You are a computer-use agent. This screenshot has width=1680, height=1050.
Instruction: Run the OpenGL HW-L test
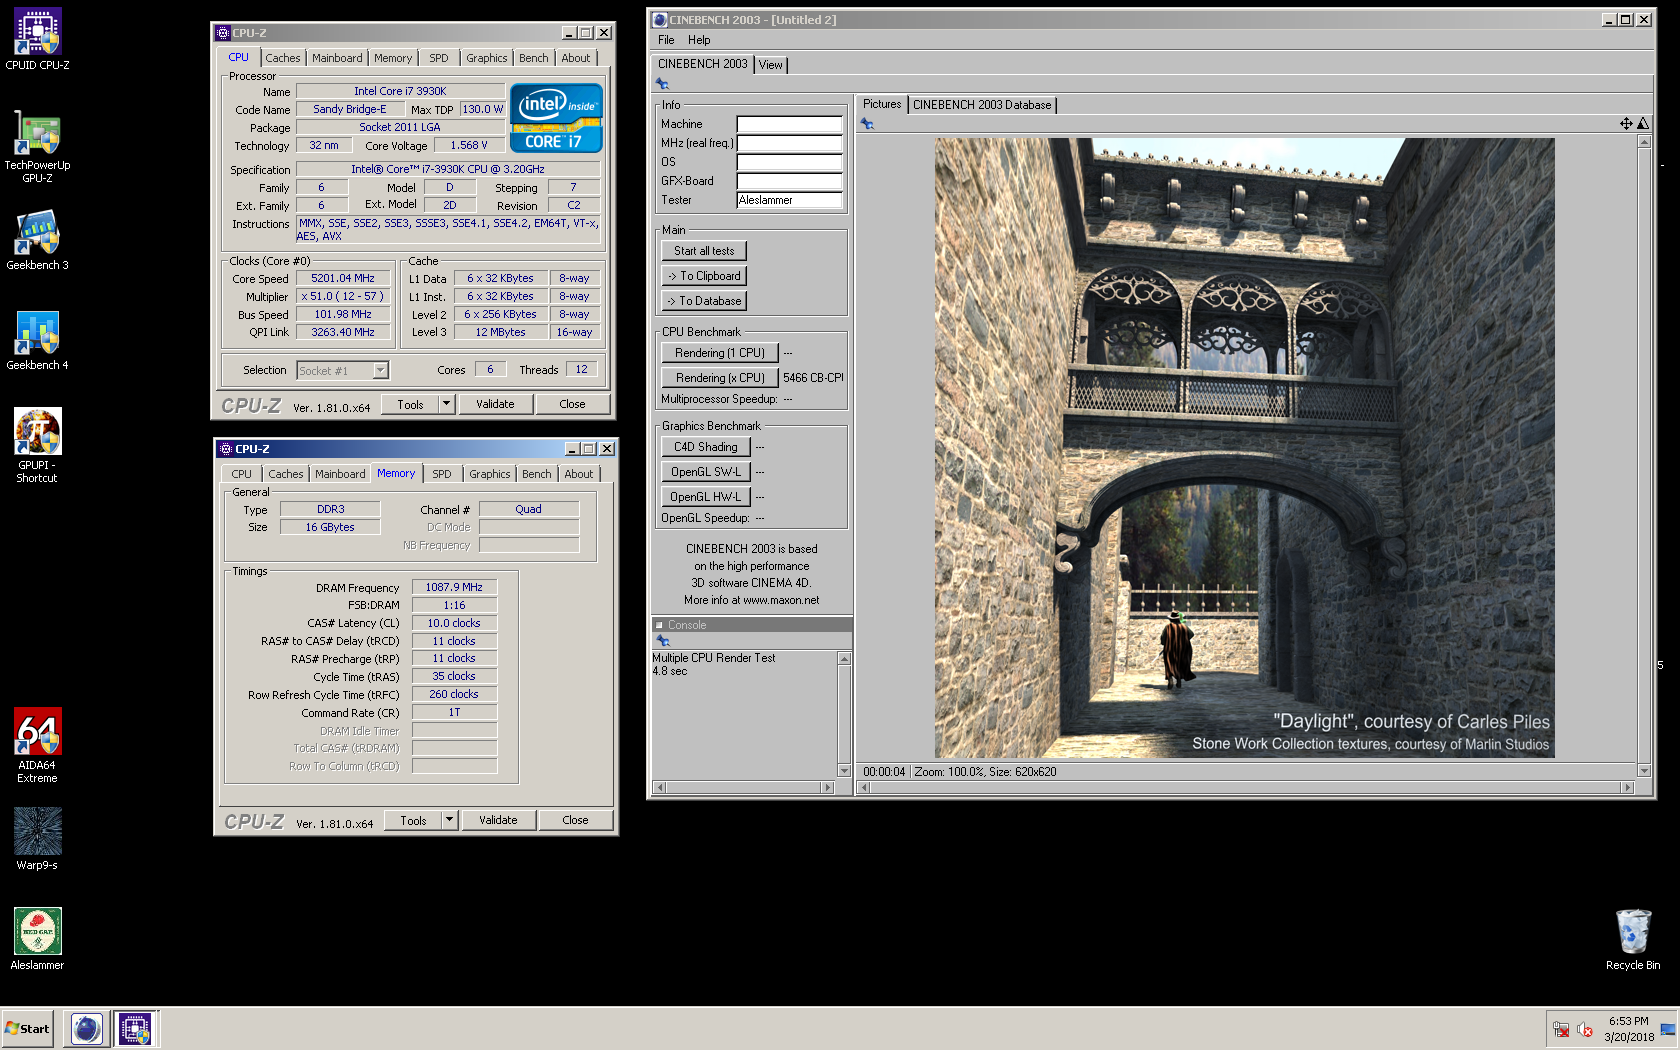(x=706, y=497)
